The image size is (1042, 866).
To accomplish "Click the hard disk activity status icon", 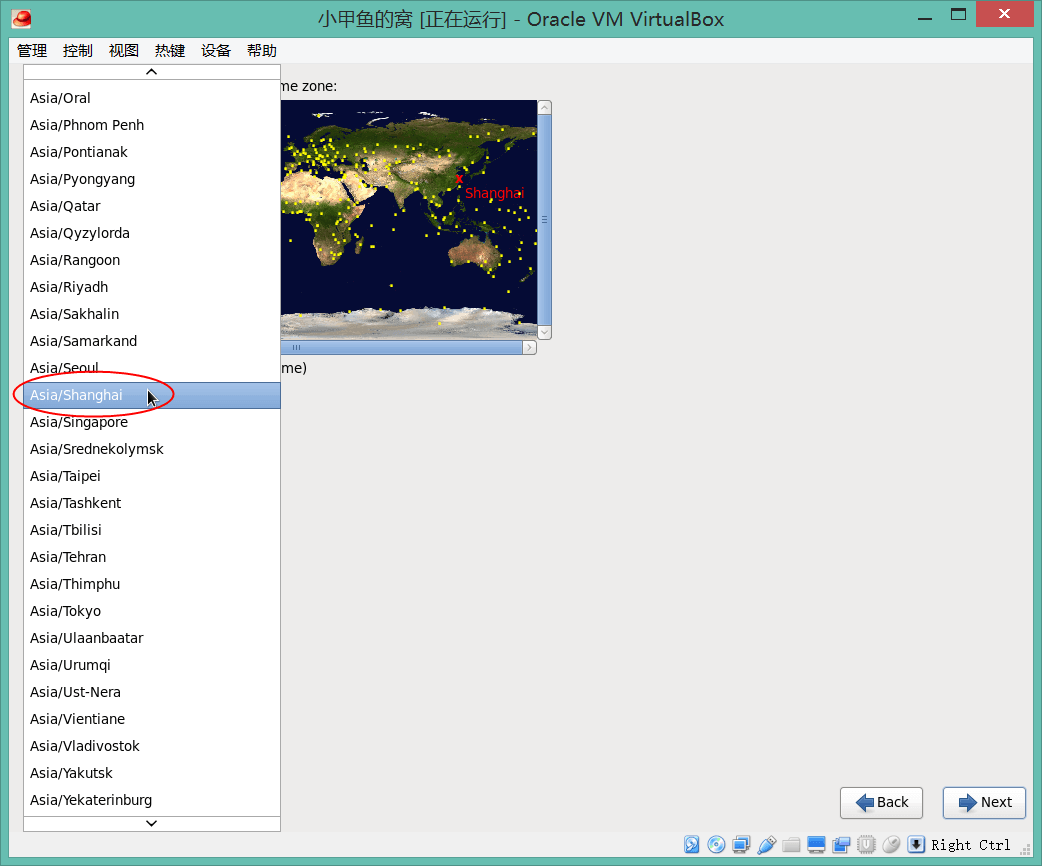I will (x=692, y=845).
